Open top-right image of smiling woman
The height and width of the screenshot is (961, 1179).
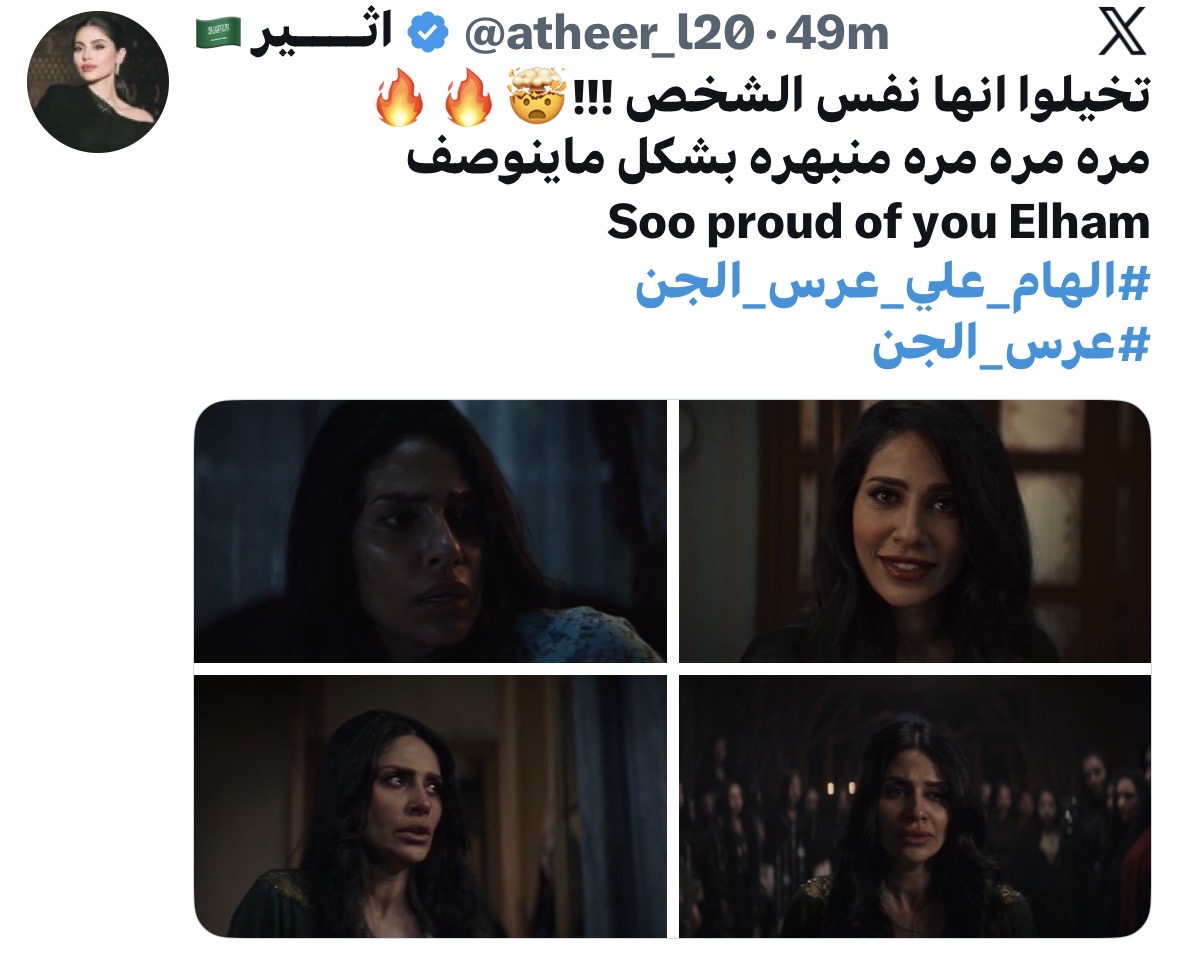pyautogui.click(x=915, y=531)
